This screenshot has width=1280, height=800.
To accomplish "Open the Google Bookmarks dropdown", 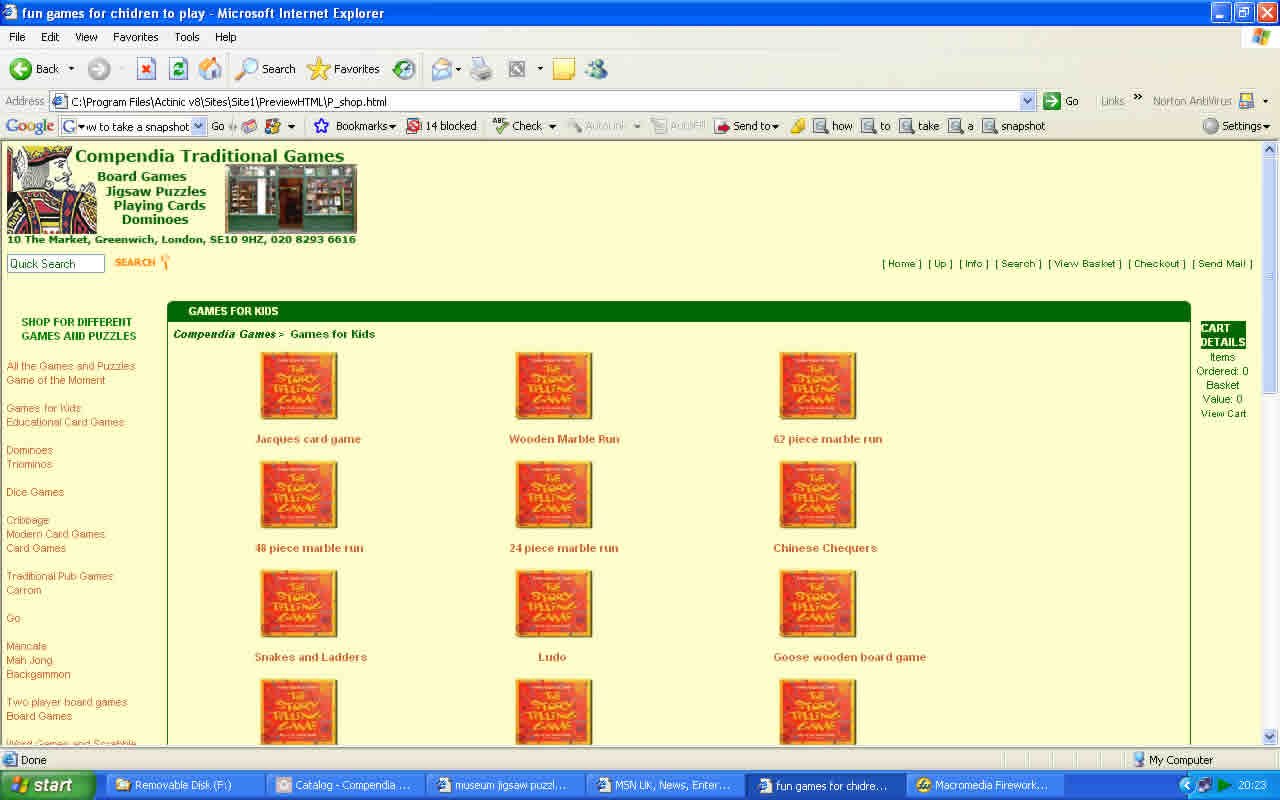I will [x=356, y=126].
